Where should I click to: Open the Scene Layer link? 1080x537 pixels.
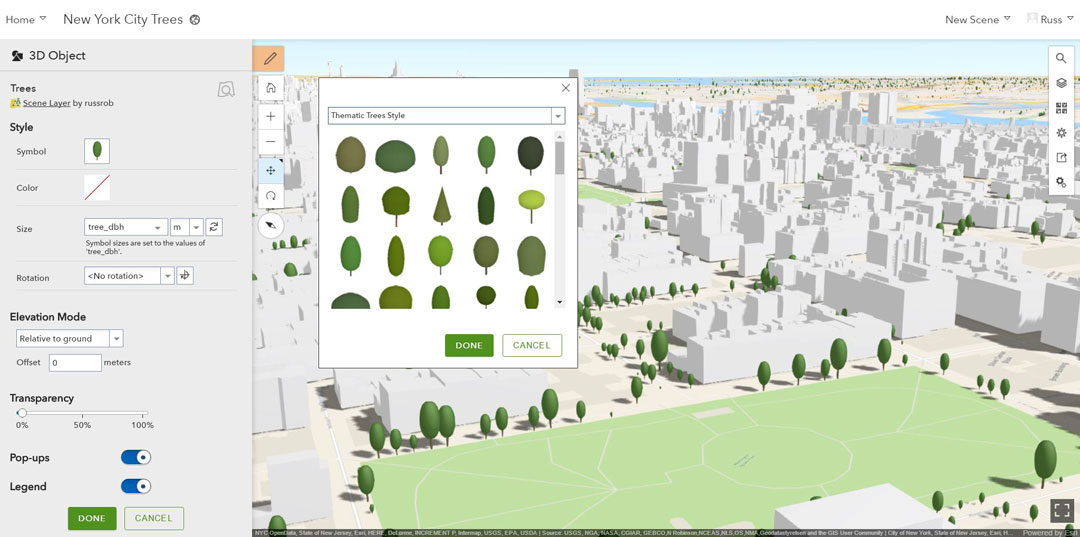pyautogui.click(x=46, y=103)
